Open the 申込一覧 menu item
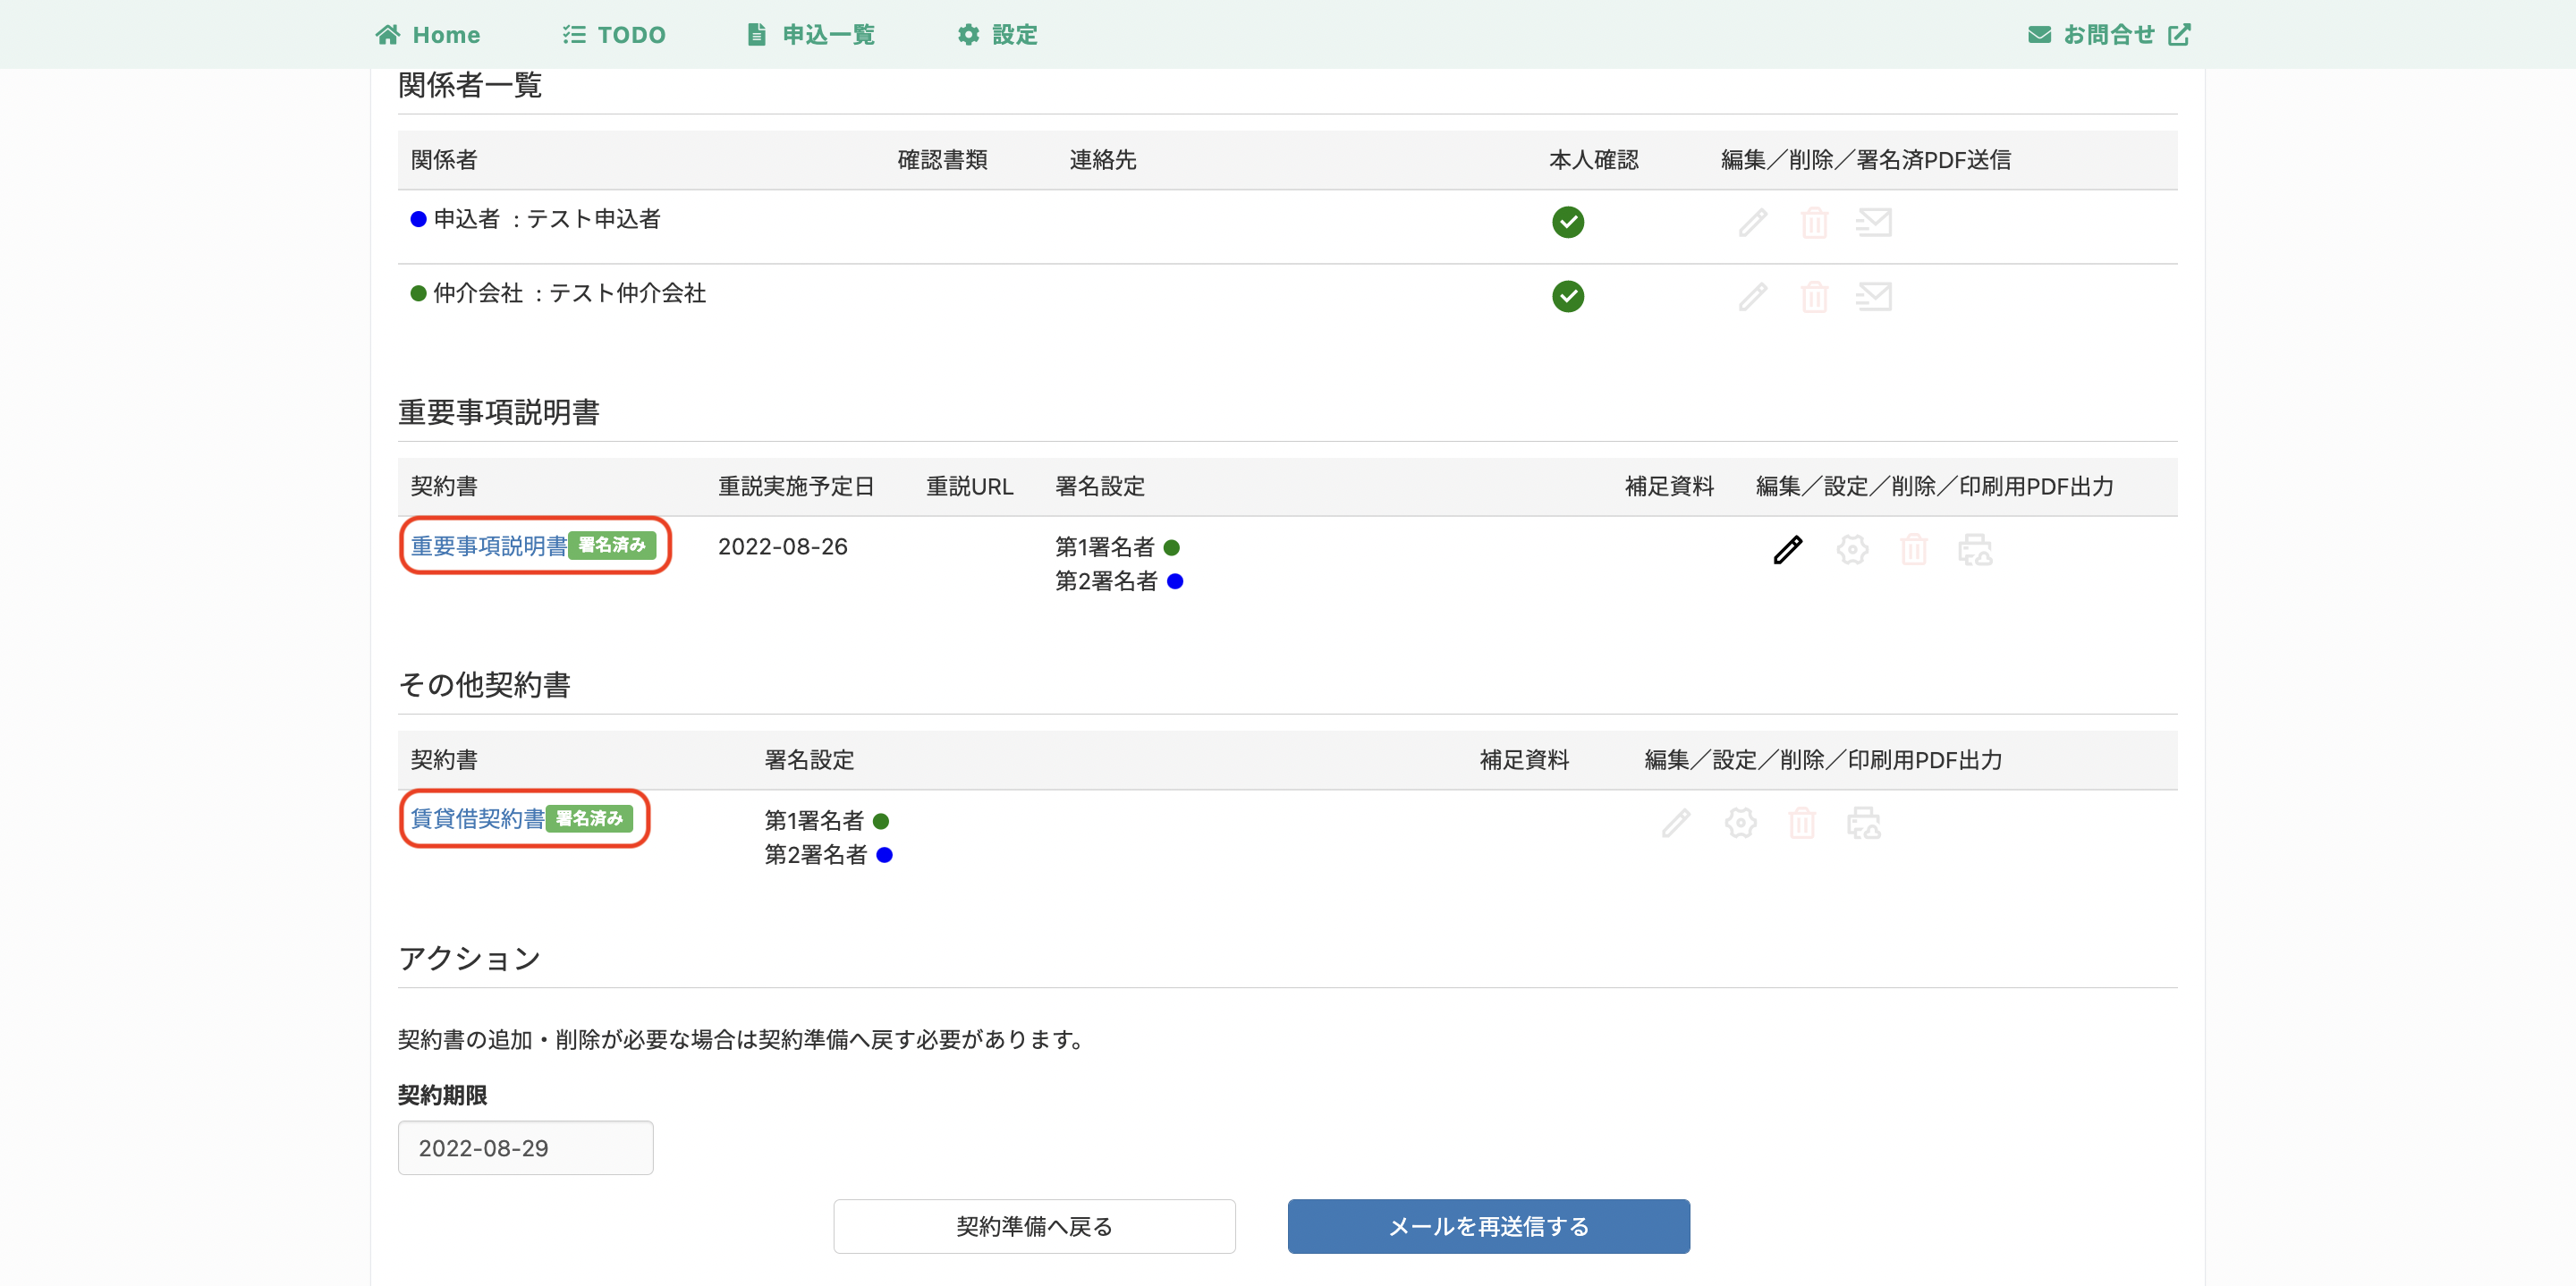 (811, 35)
